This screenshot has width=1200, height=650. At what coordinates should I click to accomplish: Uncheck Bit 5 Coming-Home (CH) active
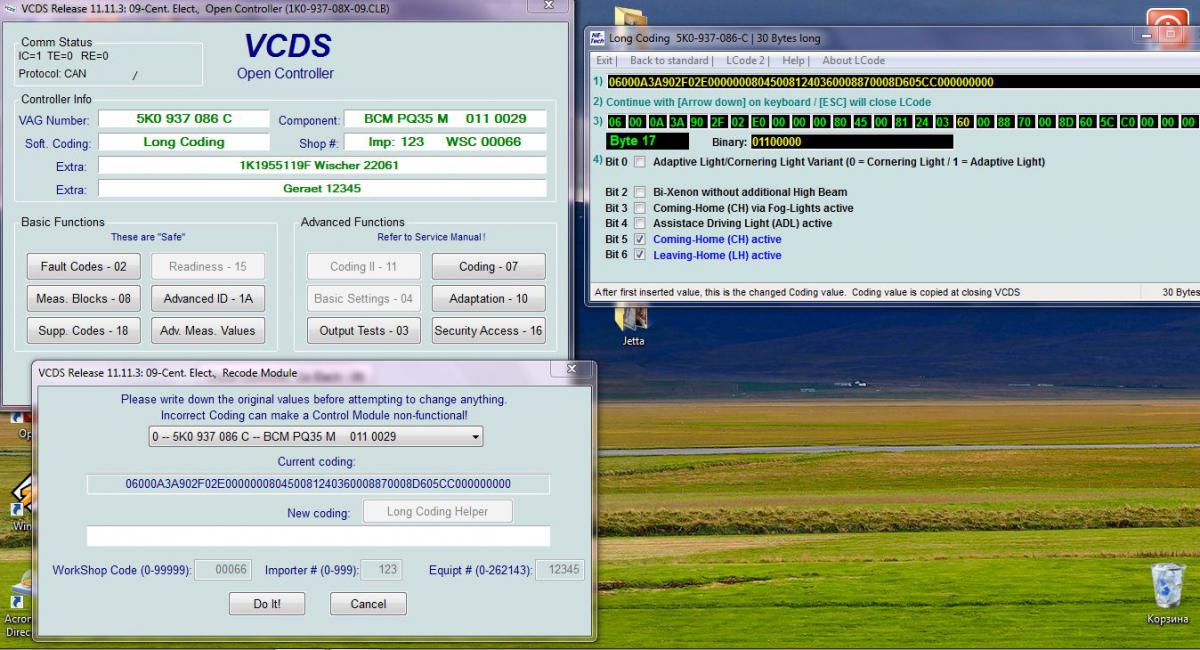[x=640, y=240]
